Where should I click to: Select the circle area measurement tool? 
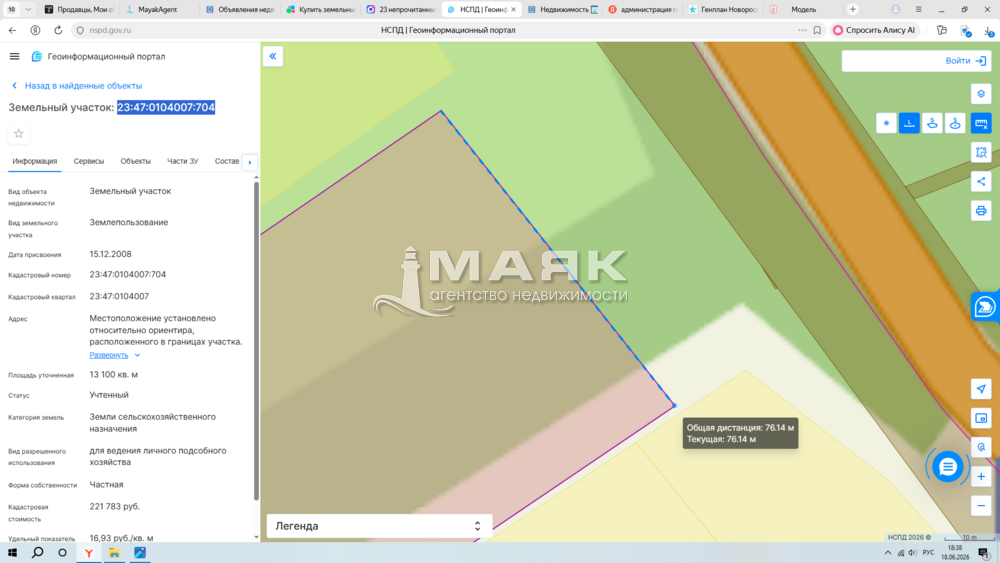tap(955, 123)
